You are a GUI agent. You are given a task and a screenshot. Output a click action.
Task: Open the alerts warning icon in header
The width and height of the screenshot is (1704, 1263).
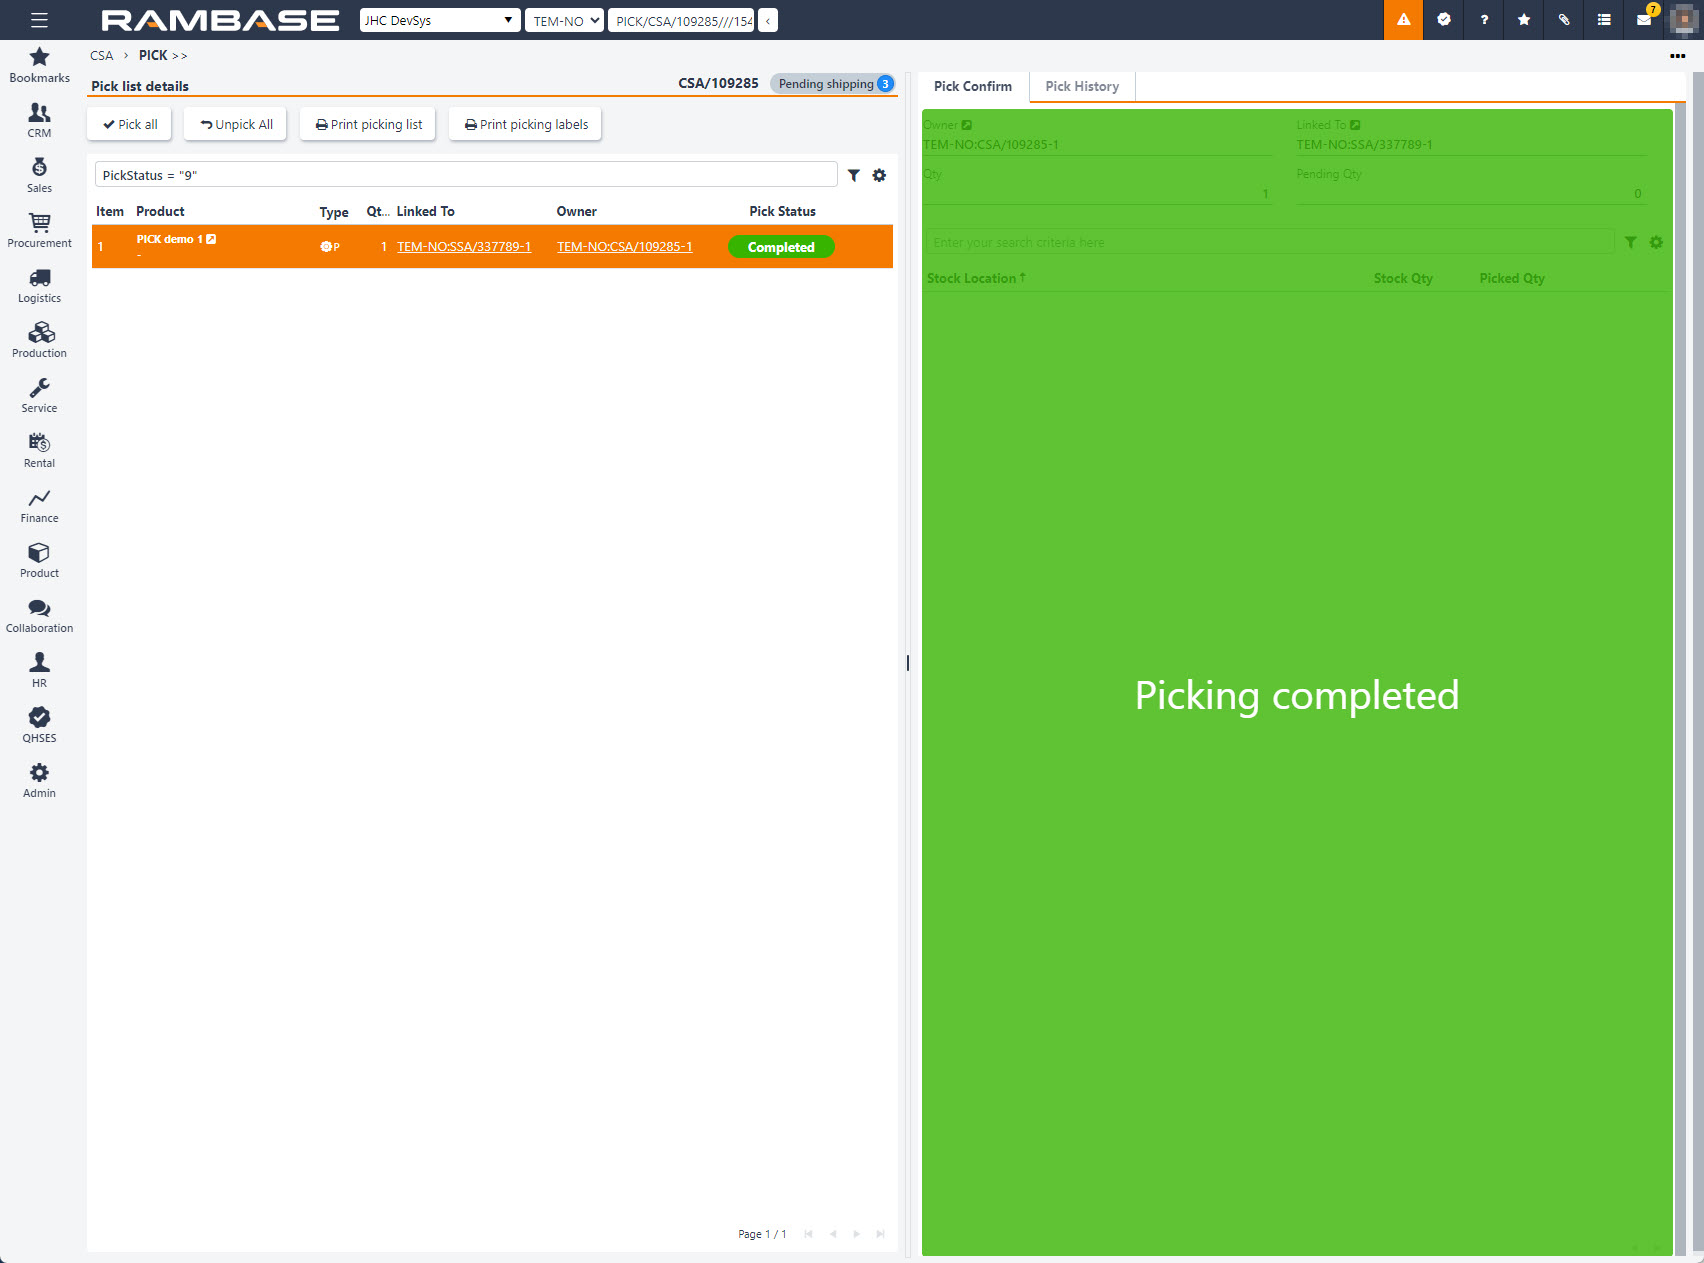1402,20
